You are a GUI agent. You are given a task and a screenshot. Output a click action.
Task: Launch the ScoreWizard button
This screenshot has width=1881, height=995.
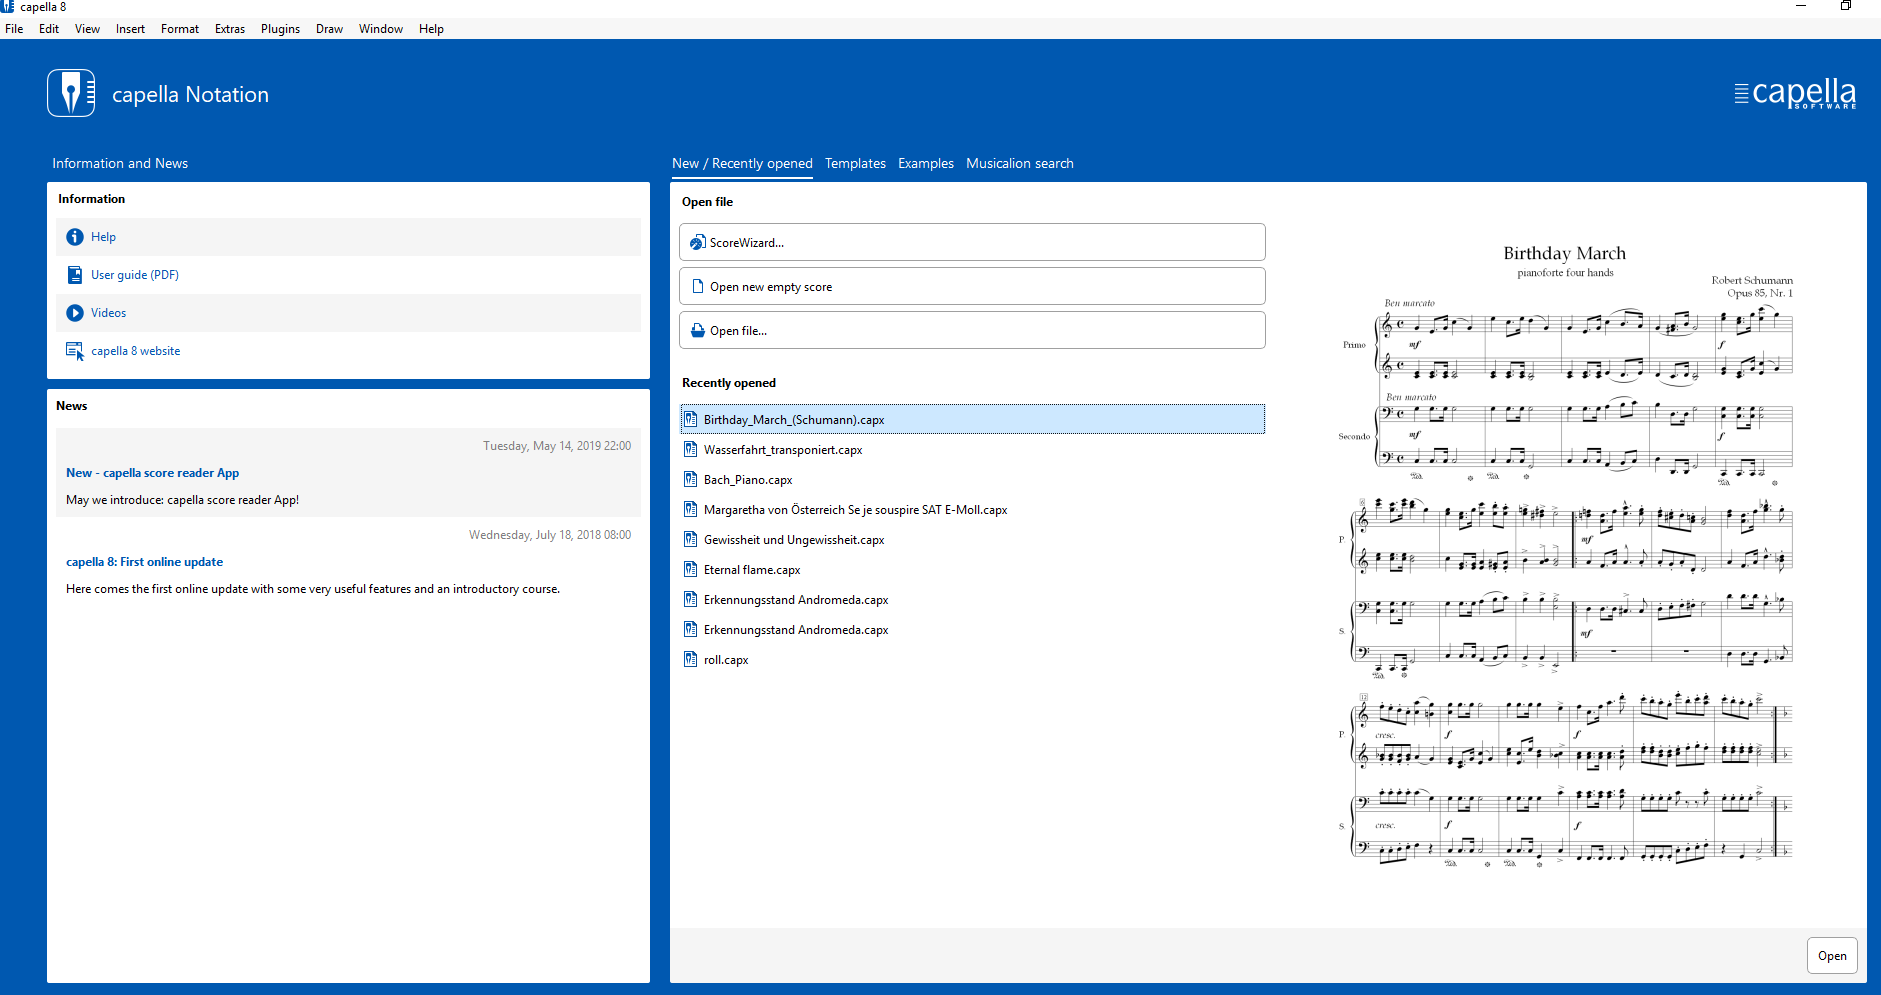972,242
